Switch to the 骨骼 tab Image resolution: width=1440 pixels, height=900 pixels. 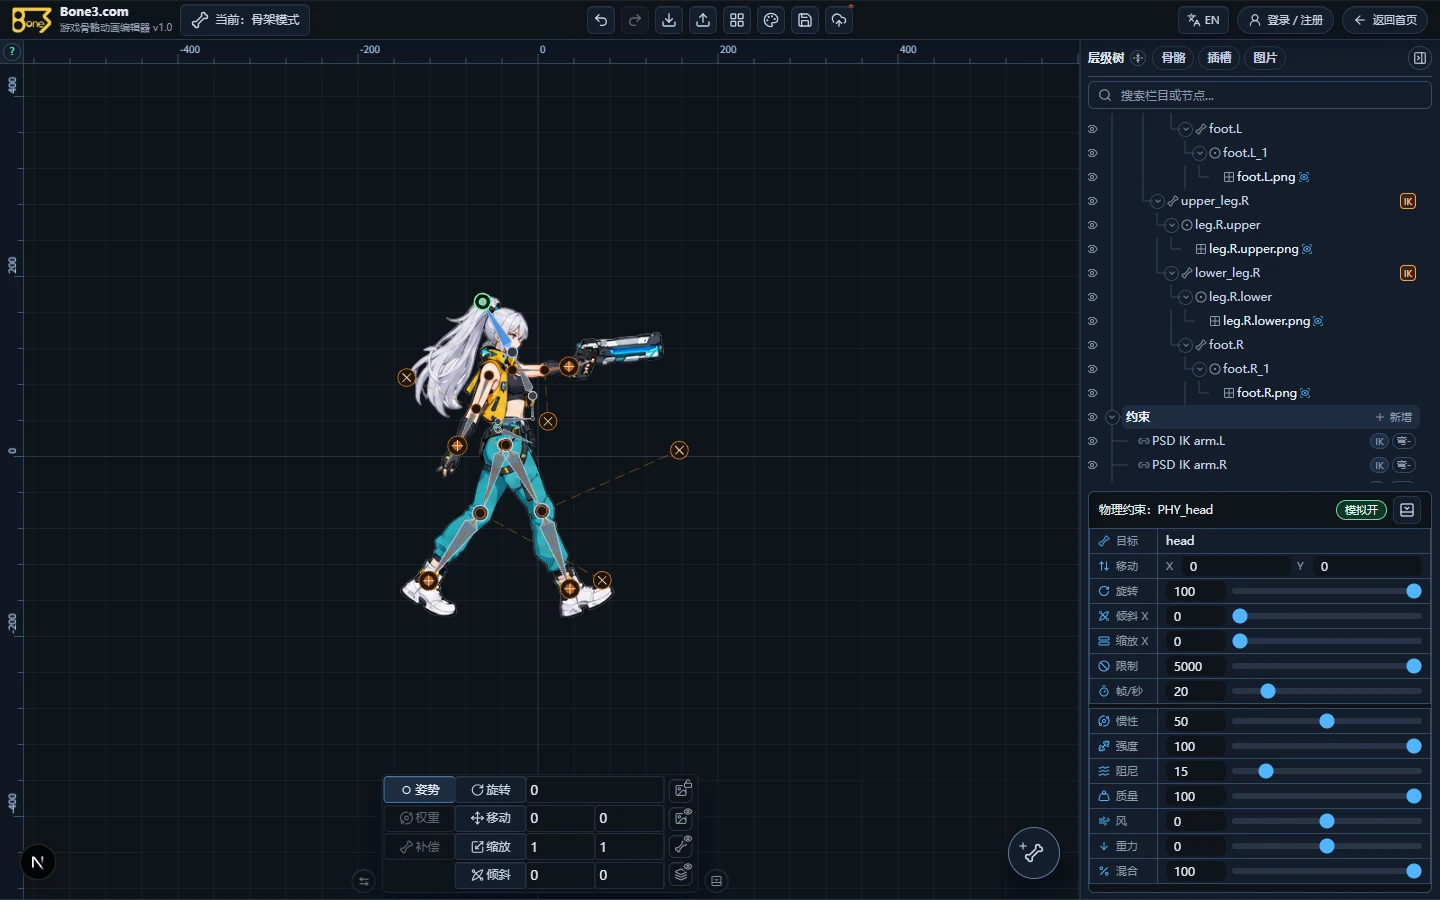(x=1174, y=58)
